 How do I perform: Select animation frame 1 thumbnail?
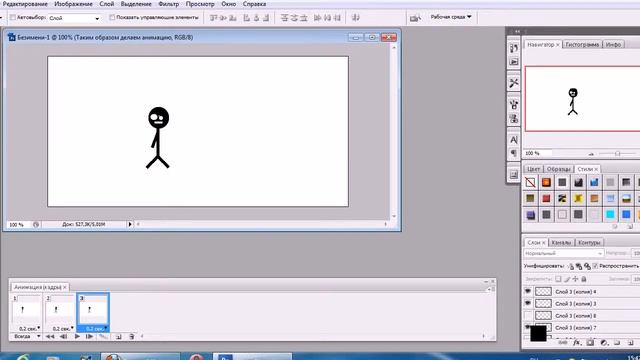coord(26,310)
